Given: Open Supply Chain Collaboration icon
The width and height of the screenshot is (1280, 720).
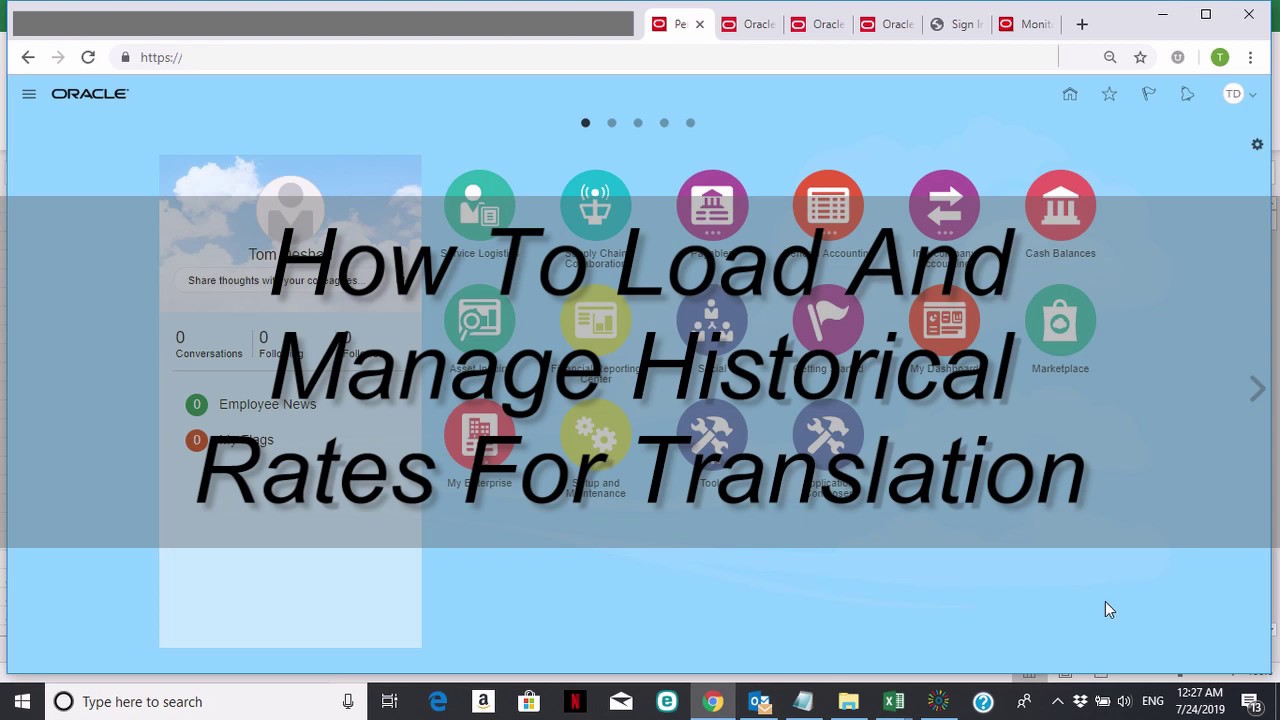Looking at the screenshot, I should pos(596,206).
